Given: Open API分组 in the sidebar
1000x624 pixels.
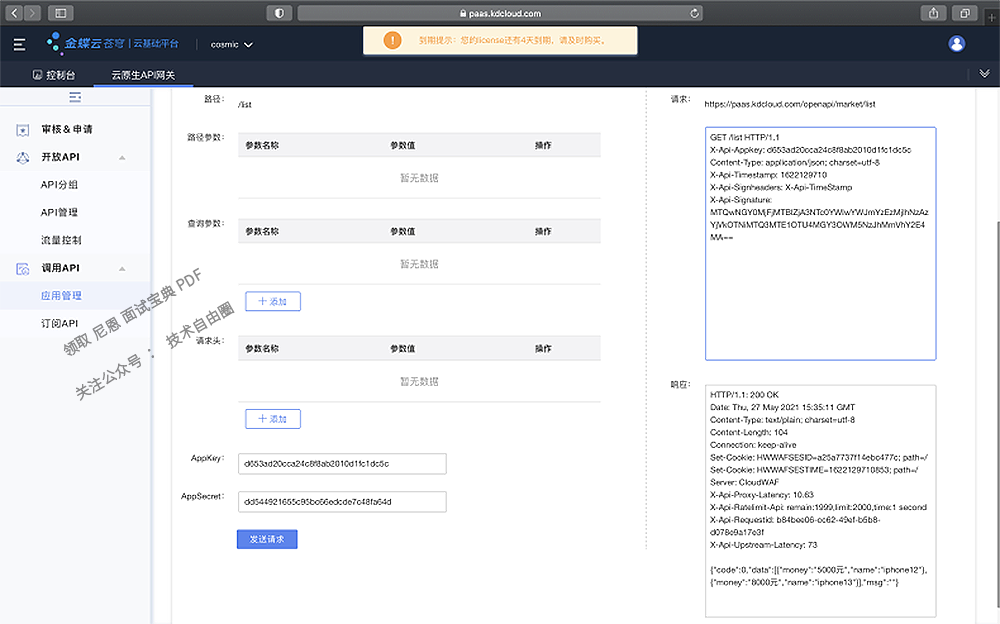Looking at the screenshot, I should pyautogui.click(x=59, y=184).
